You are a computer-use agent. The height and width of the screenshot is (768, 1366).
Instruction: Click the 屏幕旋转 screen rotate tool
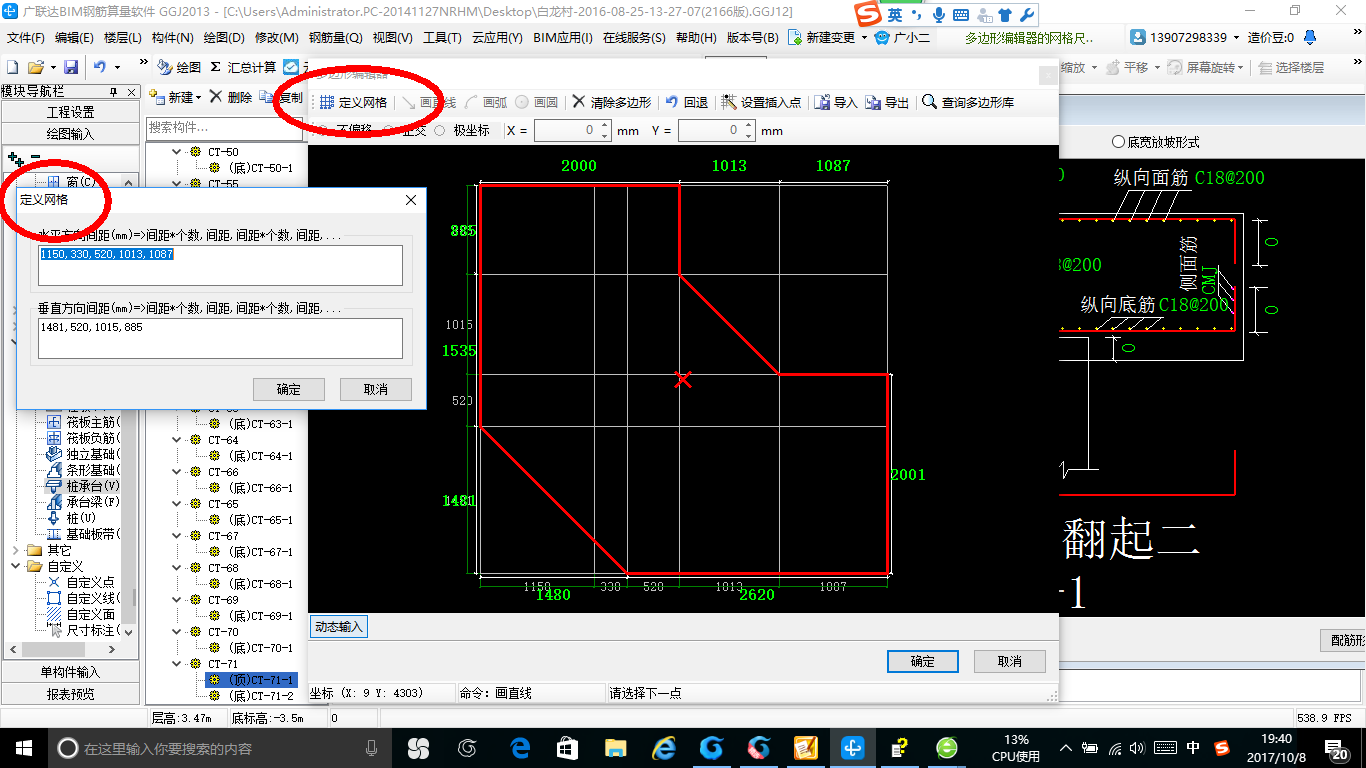coord(1205,67)
